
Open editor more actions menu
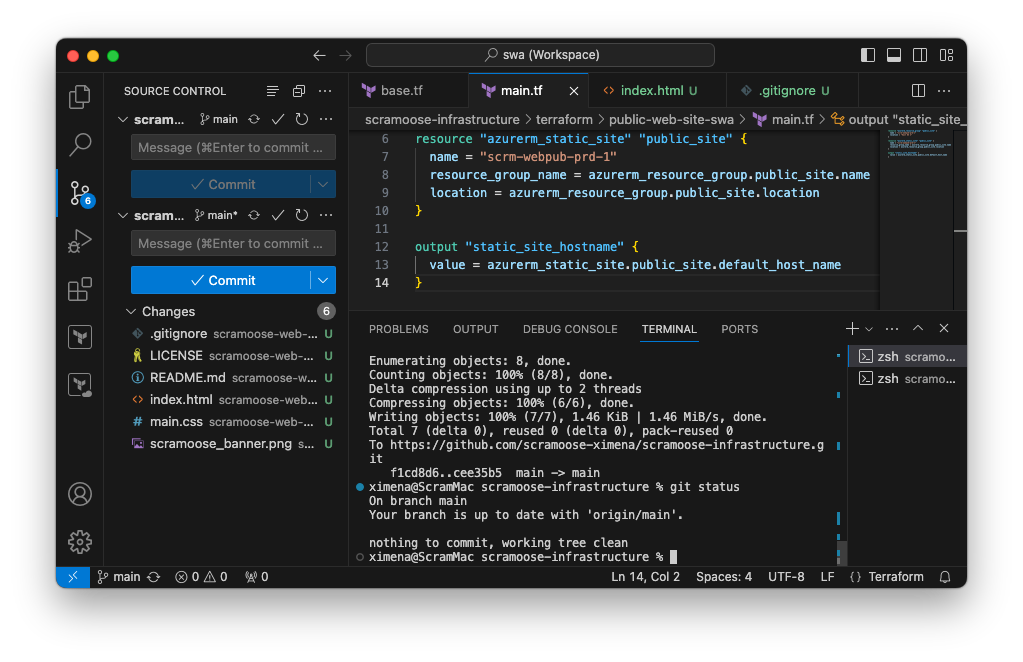pyautogui.click(x=944, y=91)
